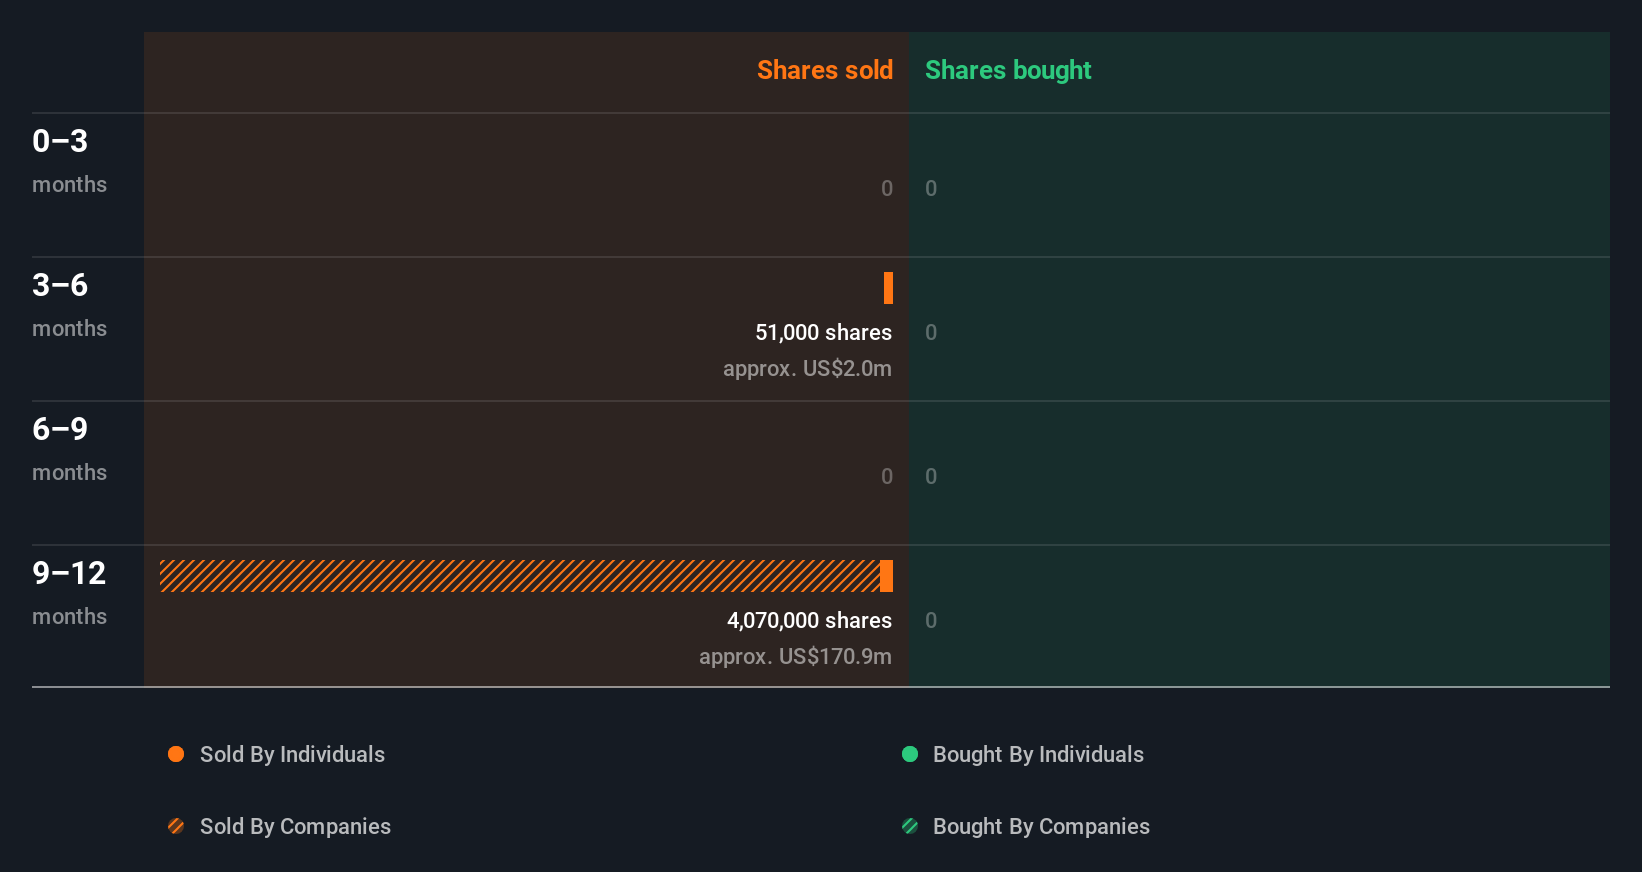Select the Bought By Individuals legend label
This screenshot has width=1642, height=872.
(x=1038, y=754)
